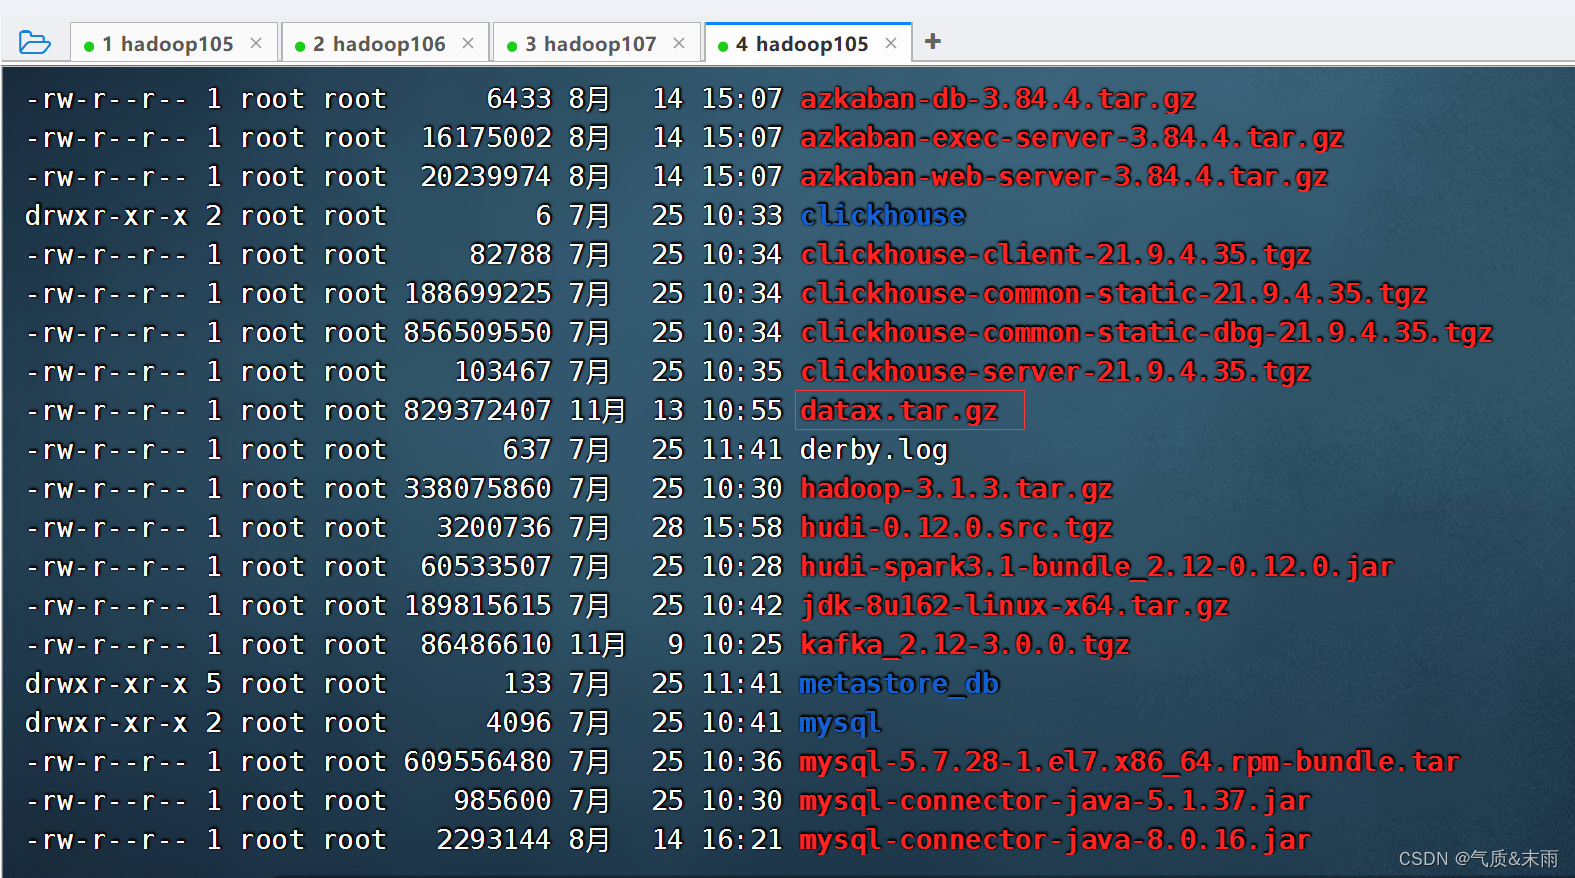Click file size 856509550
Screen dimensions: 1575x878
tap(478, 333)
